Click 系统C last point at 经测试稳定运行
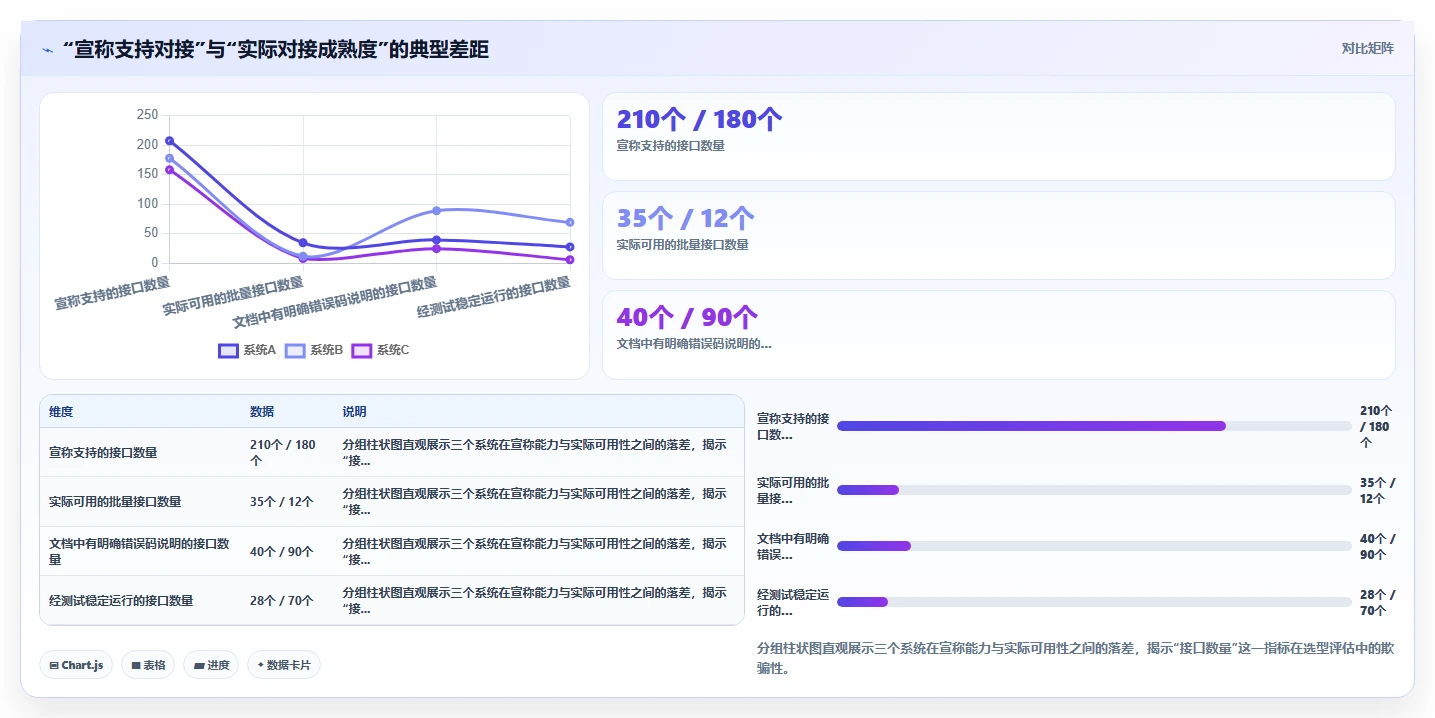The width and height of the screenshot is (1435, 718). click(x=570, y=260)
